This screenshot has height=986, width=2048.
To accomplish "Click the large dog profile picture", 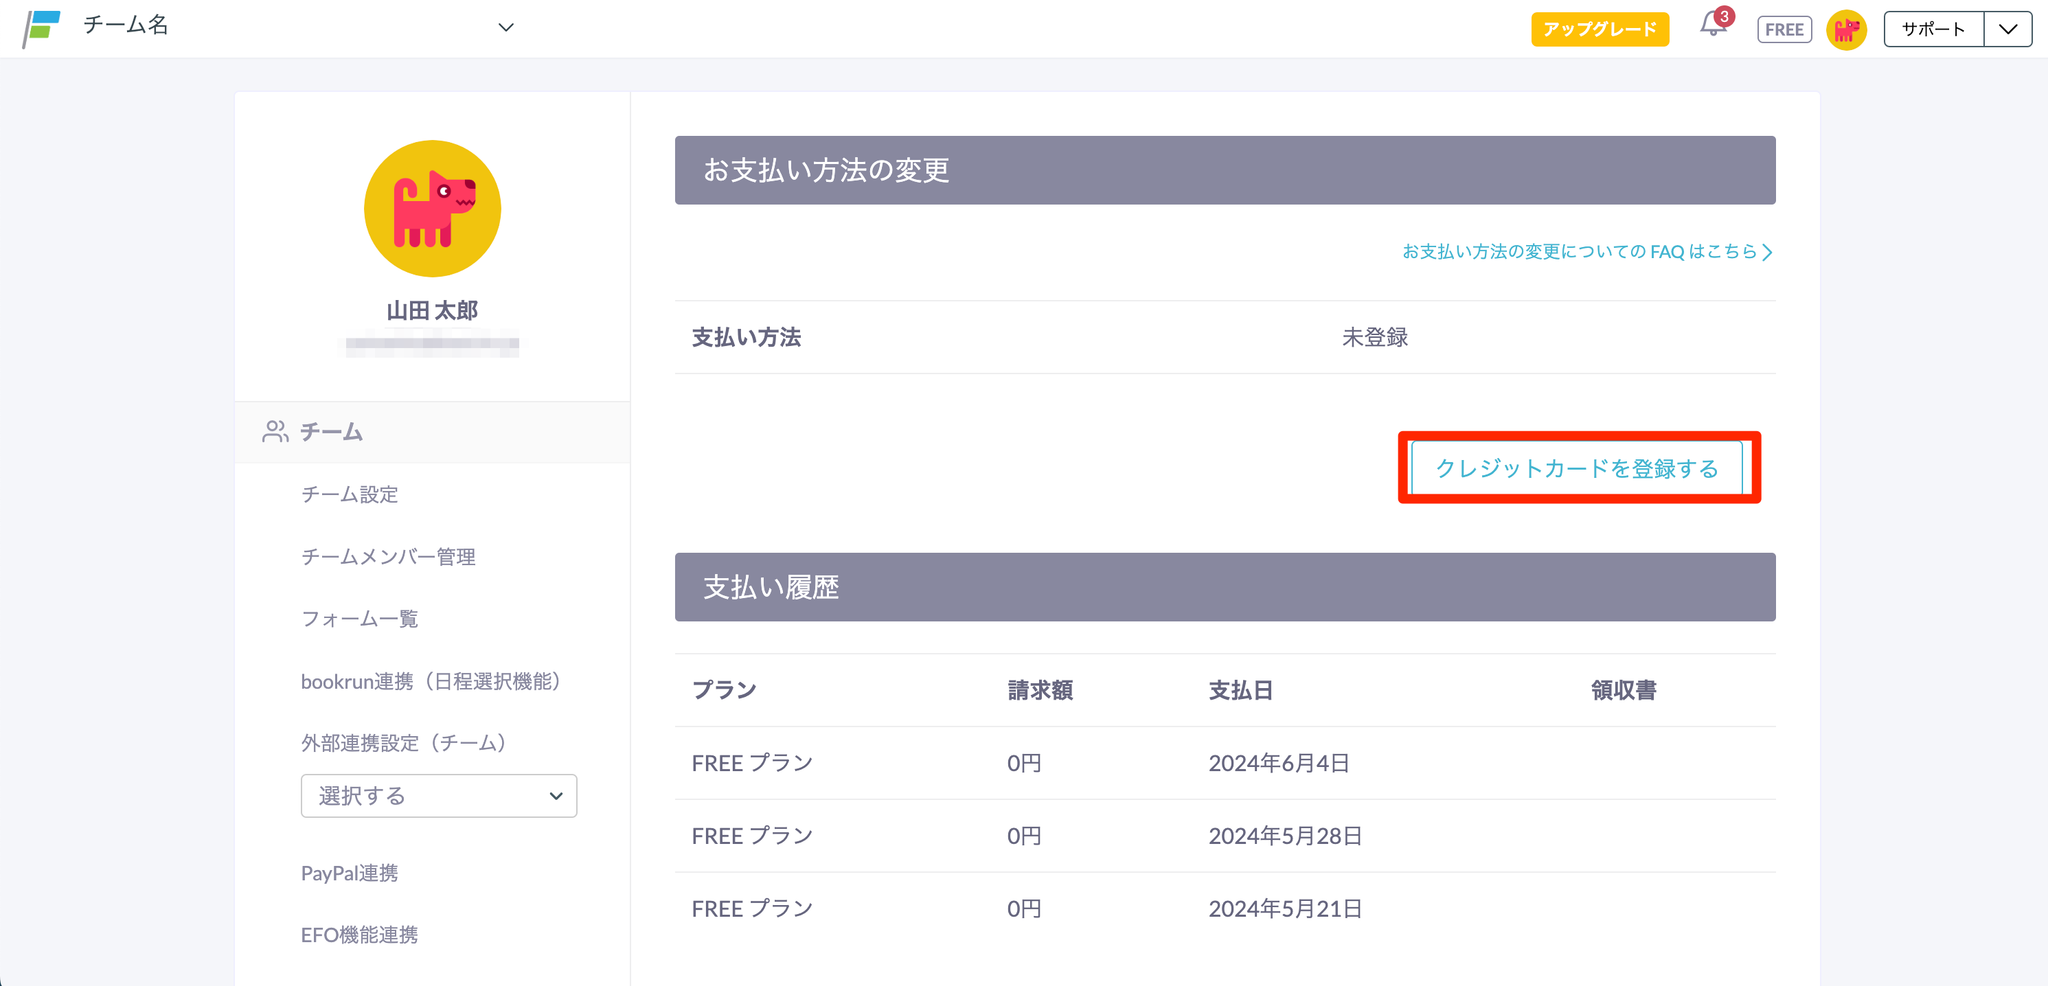I will [432, 208].
